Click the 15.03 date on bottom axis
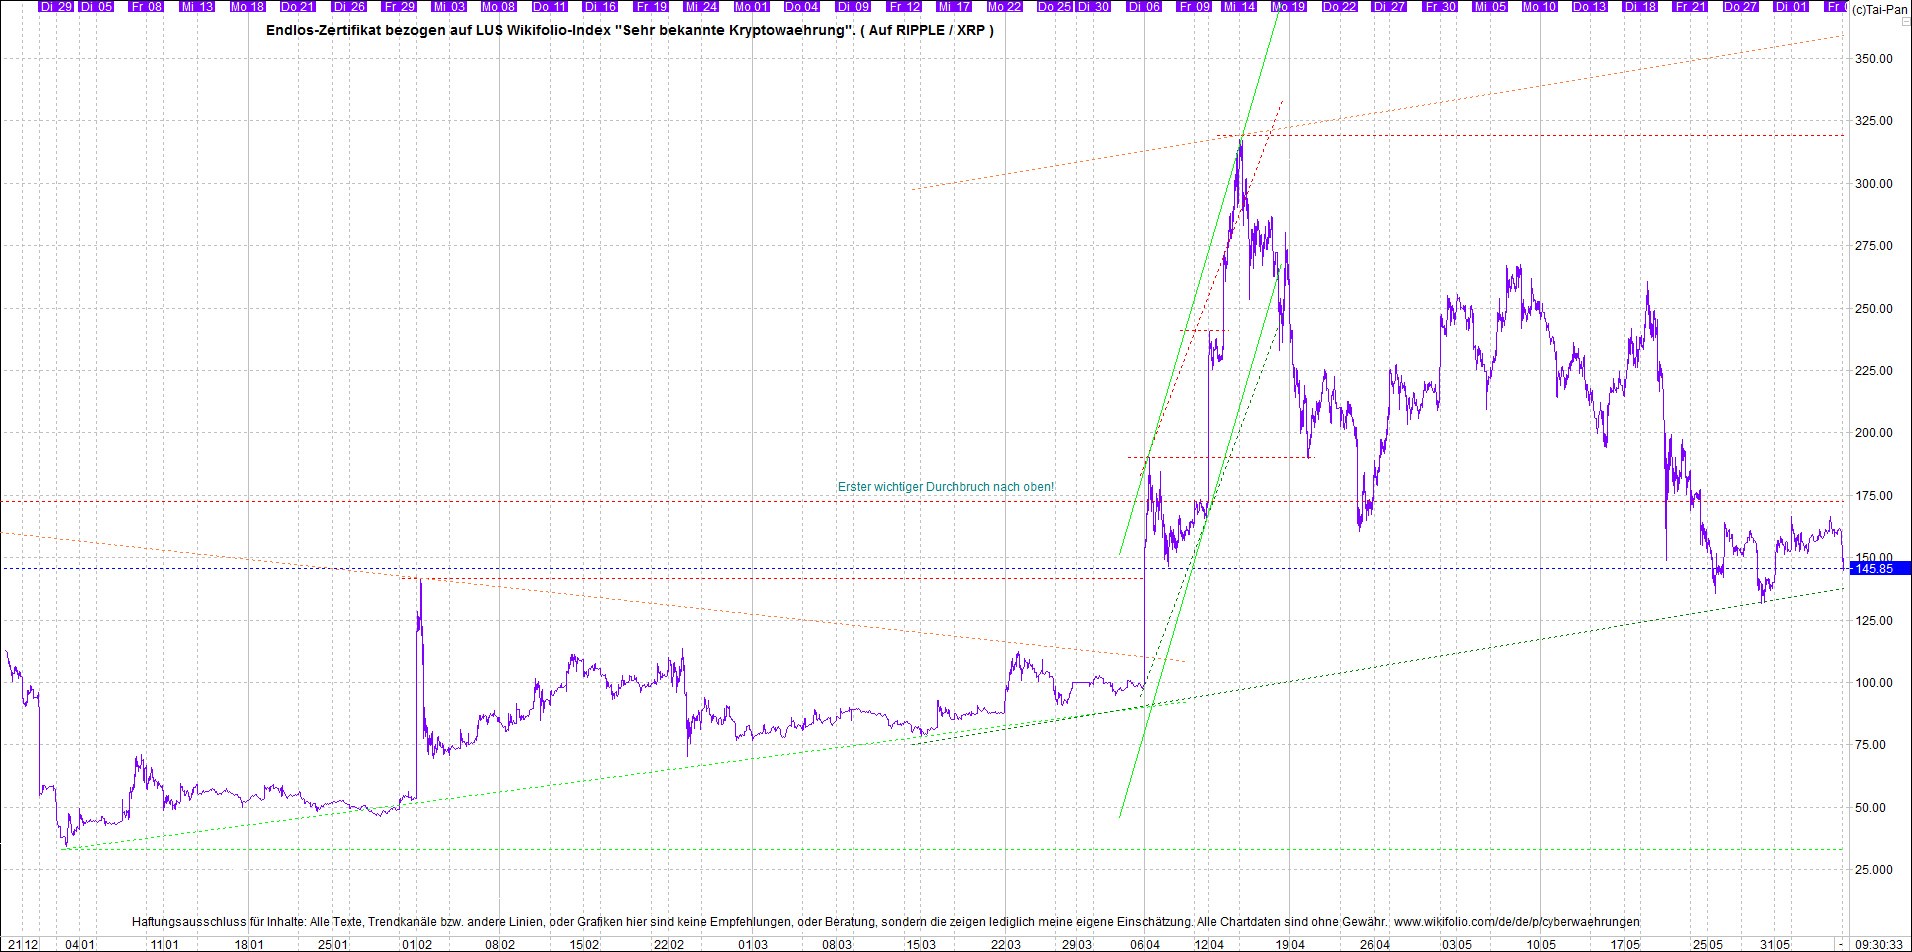The height and width of the screenshot is (952, 1912). point(921,944)
